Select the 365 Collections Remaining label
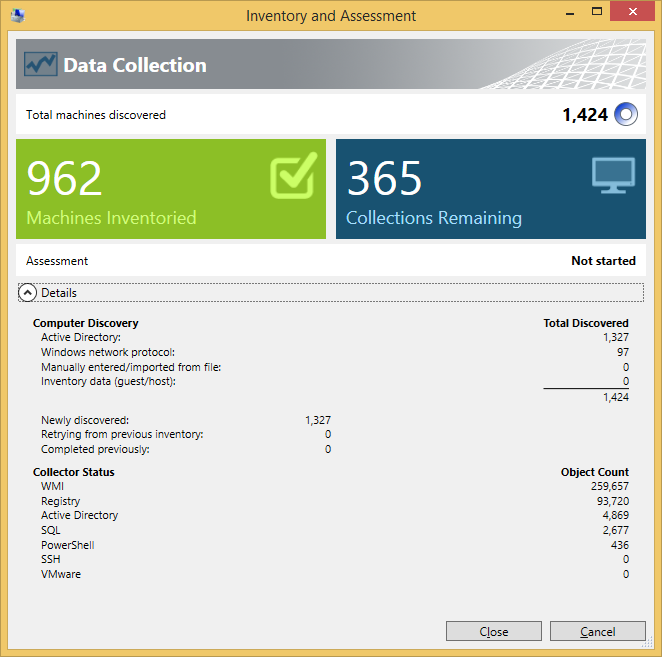The image size is (662, 657). [x=433, y=218]
